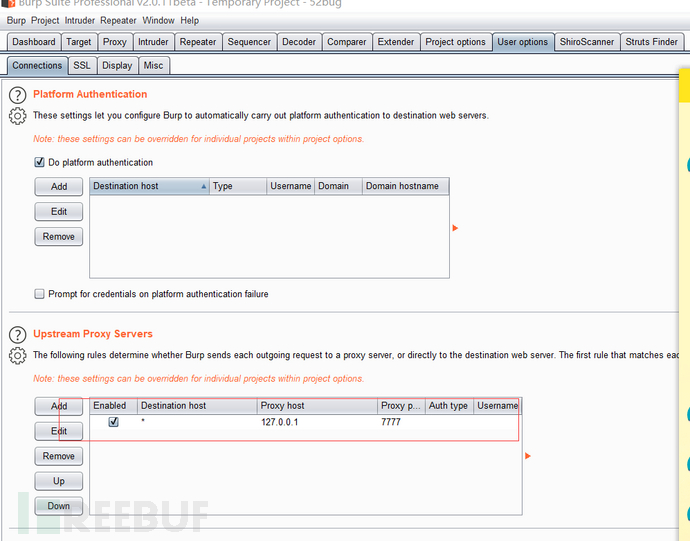Viewport: 690px width, 541px height.
Task: Click the Enabled column header
Action: click(x=114, y=406)
